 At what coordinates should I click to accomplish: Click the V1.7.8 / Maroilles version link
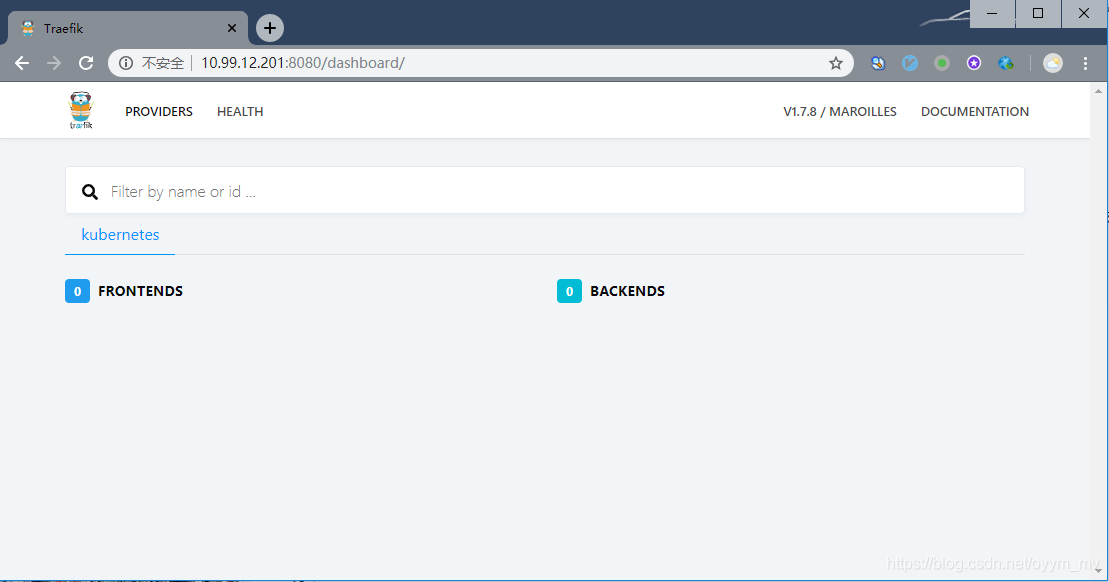click(840, 111)
